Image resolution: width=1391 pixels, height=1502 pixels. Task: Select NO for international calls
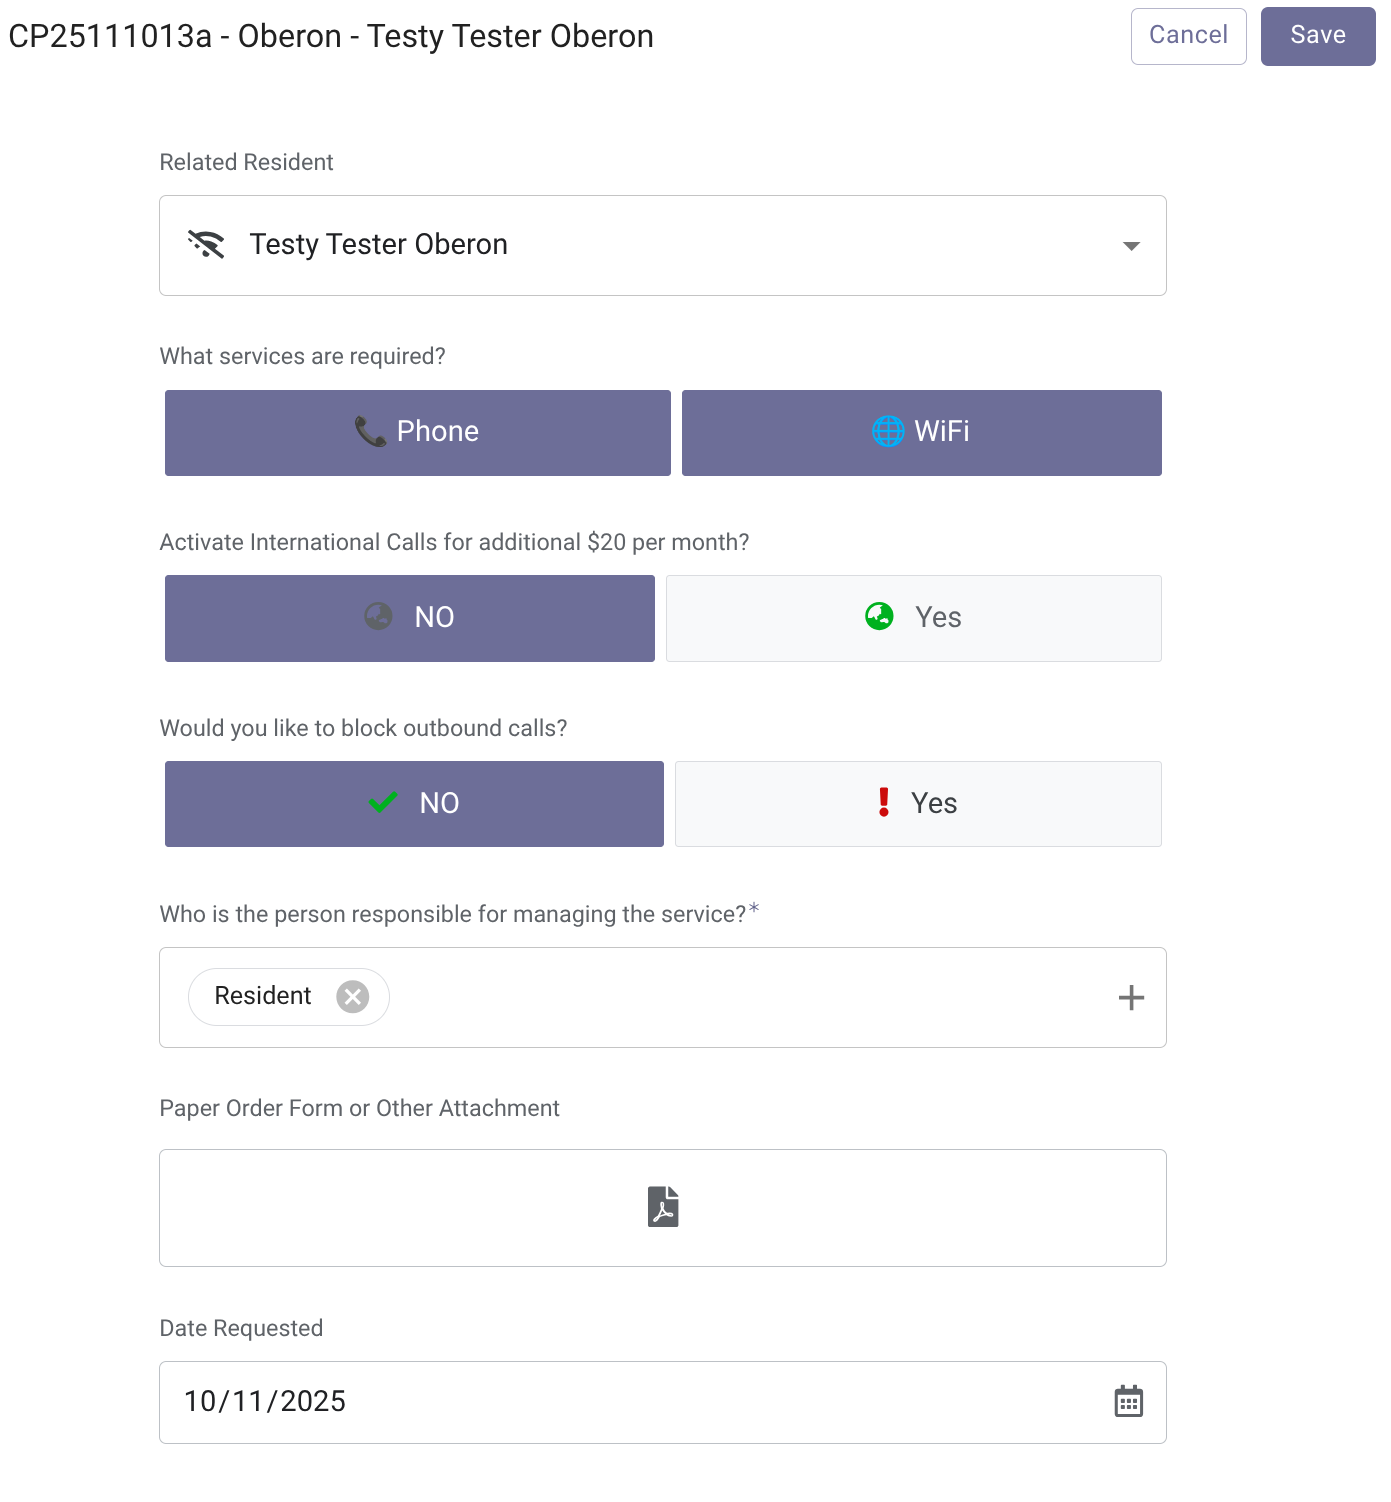[x=409, y=618]
